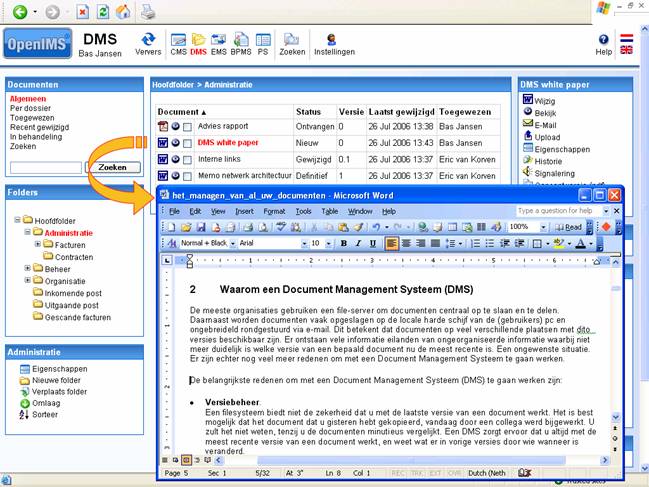The height and width of the screenshot is (487, 649).
Task: Click the browser Back arrow
Action: point(20,12)
